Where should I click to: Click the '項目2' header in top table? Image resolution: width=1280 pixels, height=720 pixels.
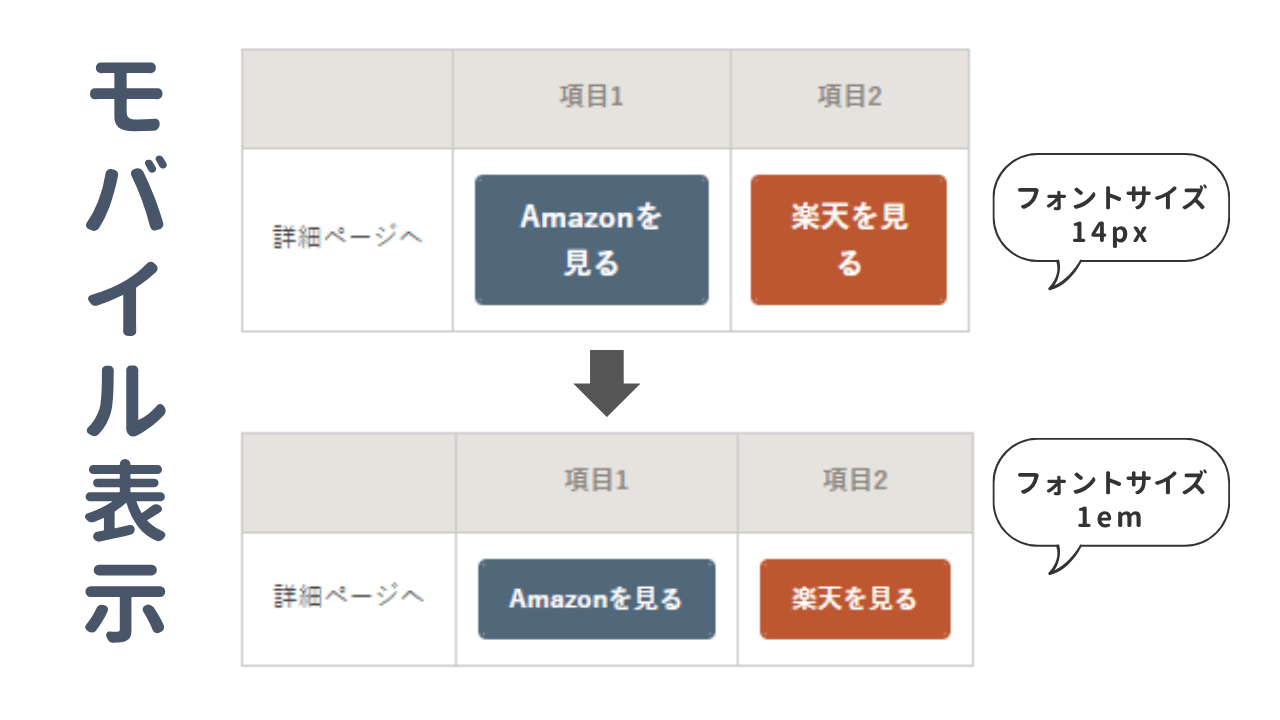(x=850, y=97)
